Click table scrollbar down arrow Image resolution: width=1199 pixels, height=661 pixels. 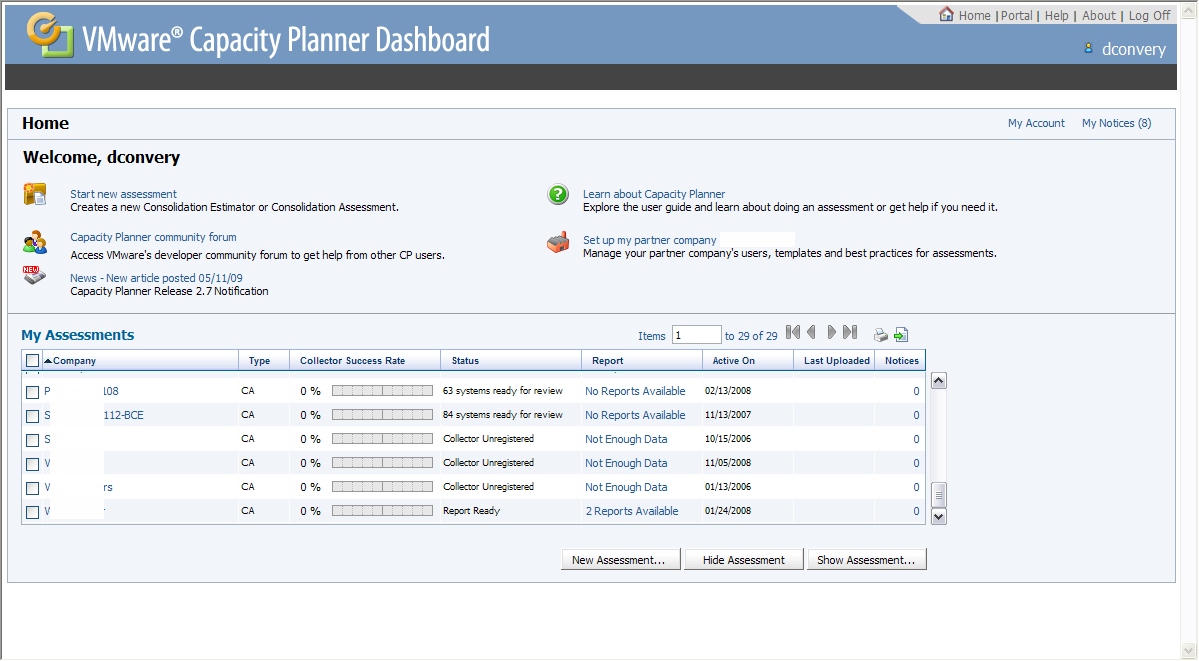(x=939, y=516)
